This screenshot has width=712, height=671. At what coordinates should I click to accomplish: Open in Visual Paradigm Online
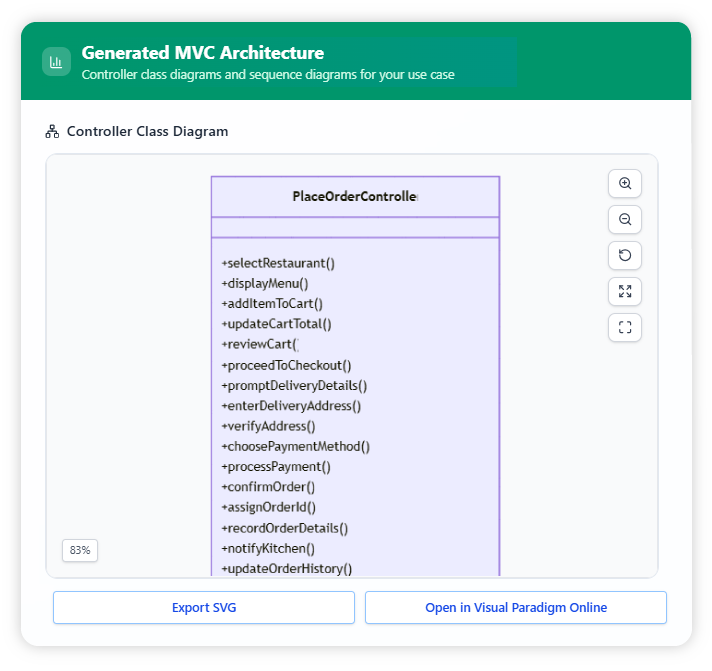[x=515, y=608]
